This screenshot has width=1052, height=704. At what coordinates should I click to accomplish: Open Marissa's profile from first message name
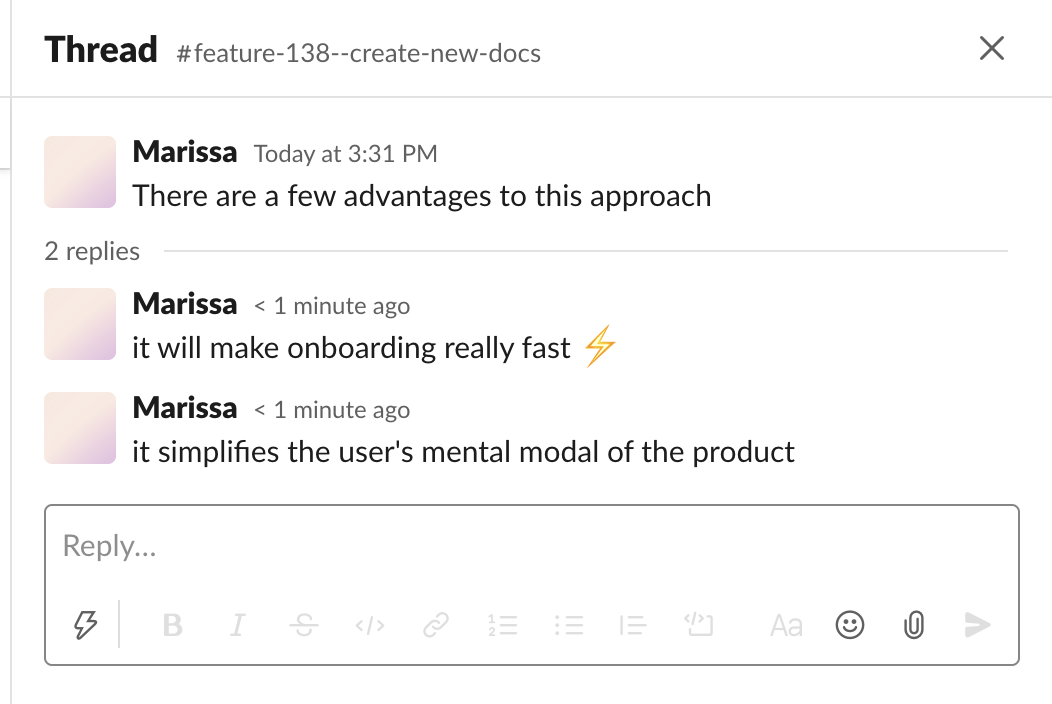click(x=185, y=152)
